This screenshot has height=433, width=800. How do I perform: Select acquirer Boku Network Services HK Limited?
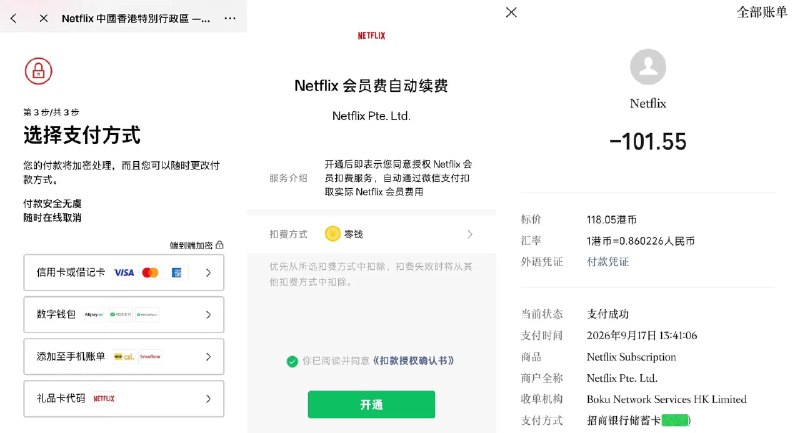(x=666, y=399)
